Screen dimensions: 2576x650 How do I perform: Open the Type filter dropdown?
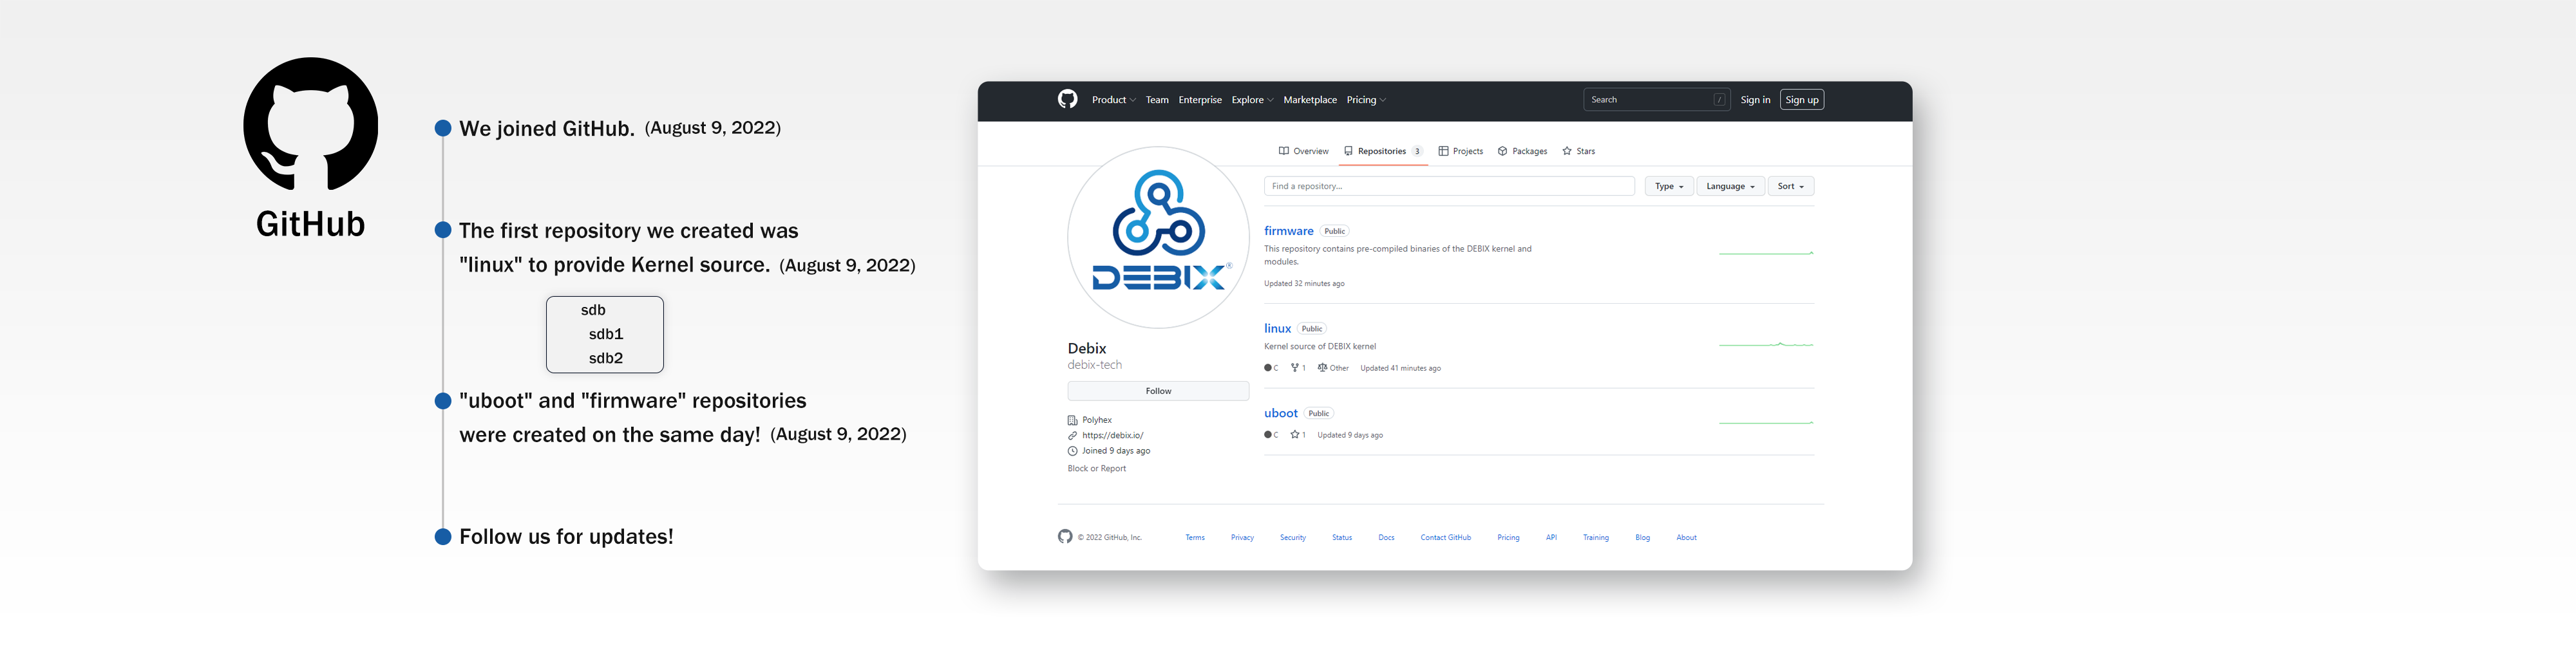point(1669,186)
